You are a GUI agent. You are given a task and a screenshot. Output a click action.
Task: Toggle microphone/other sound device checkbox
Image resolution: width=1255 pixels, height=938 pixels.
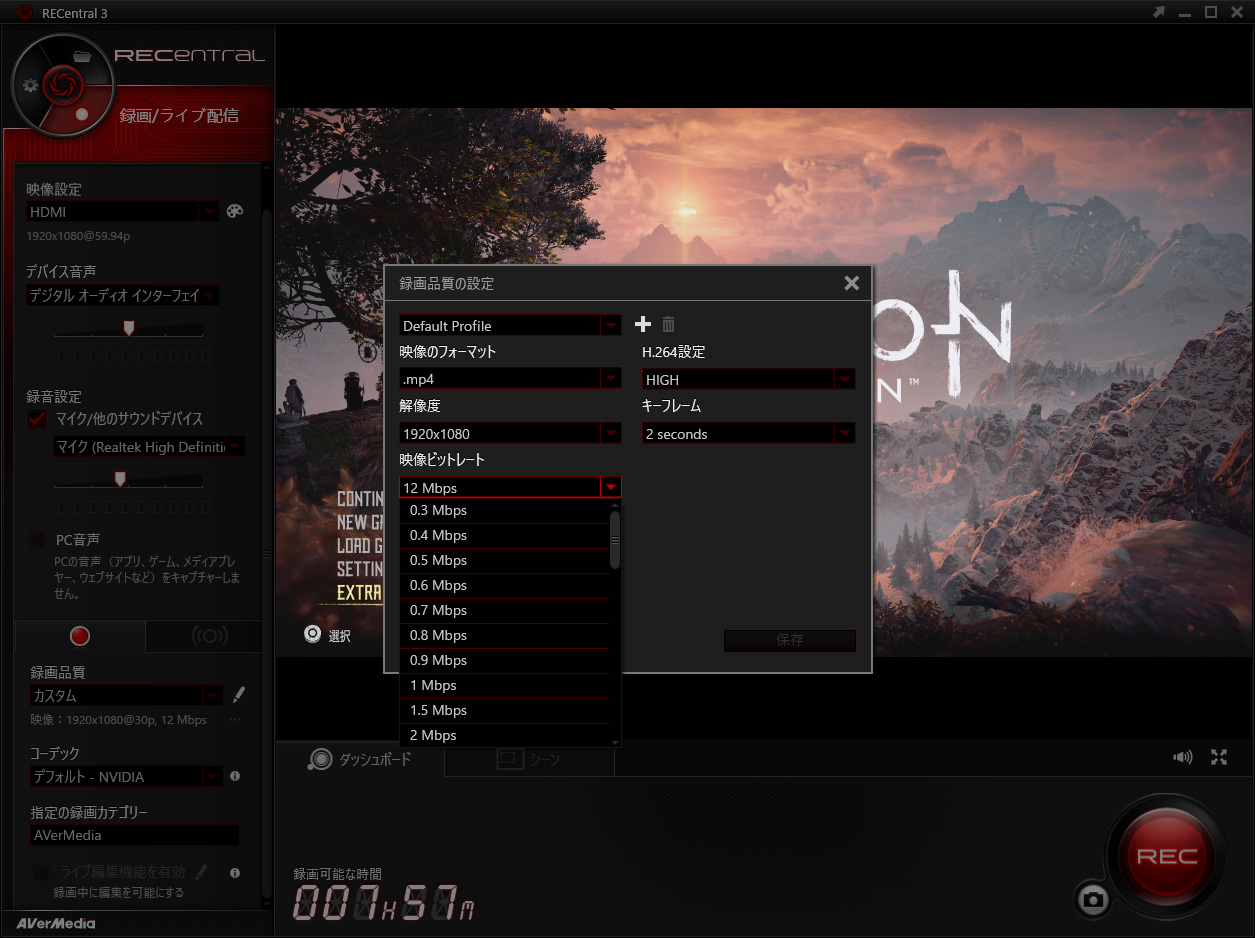point(37,418)
